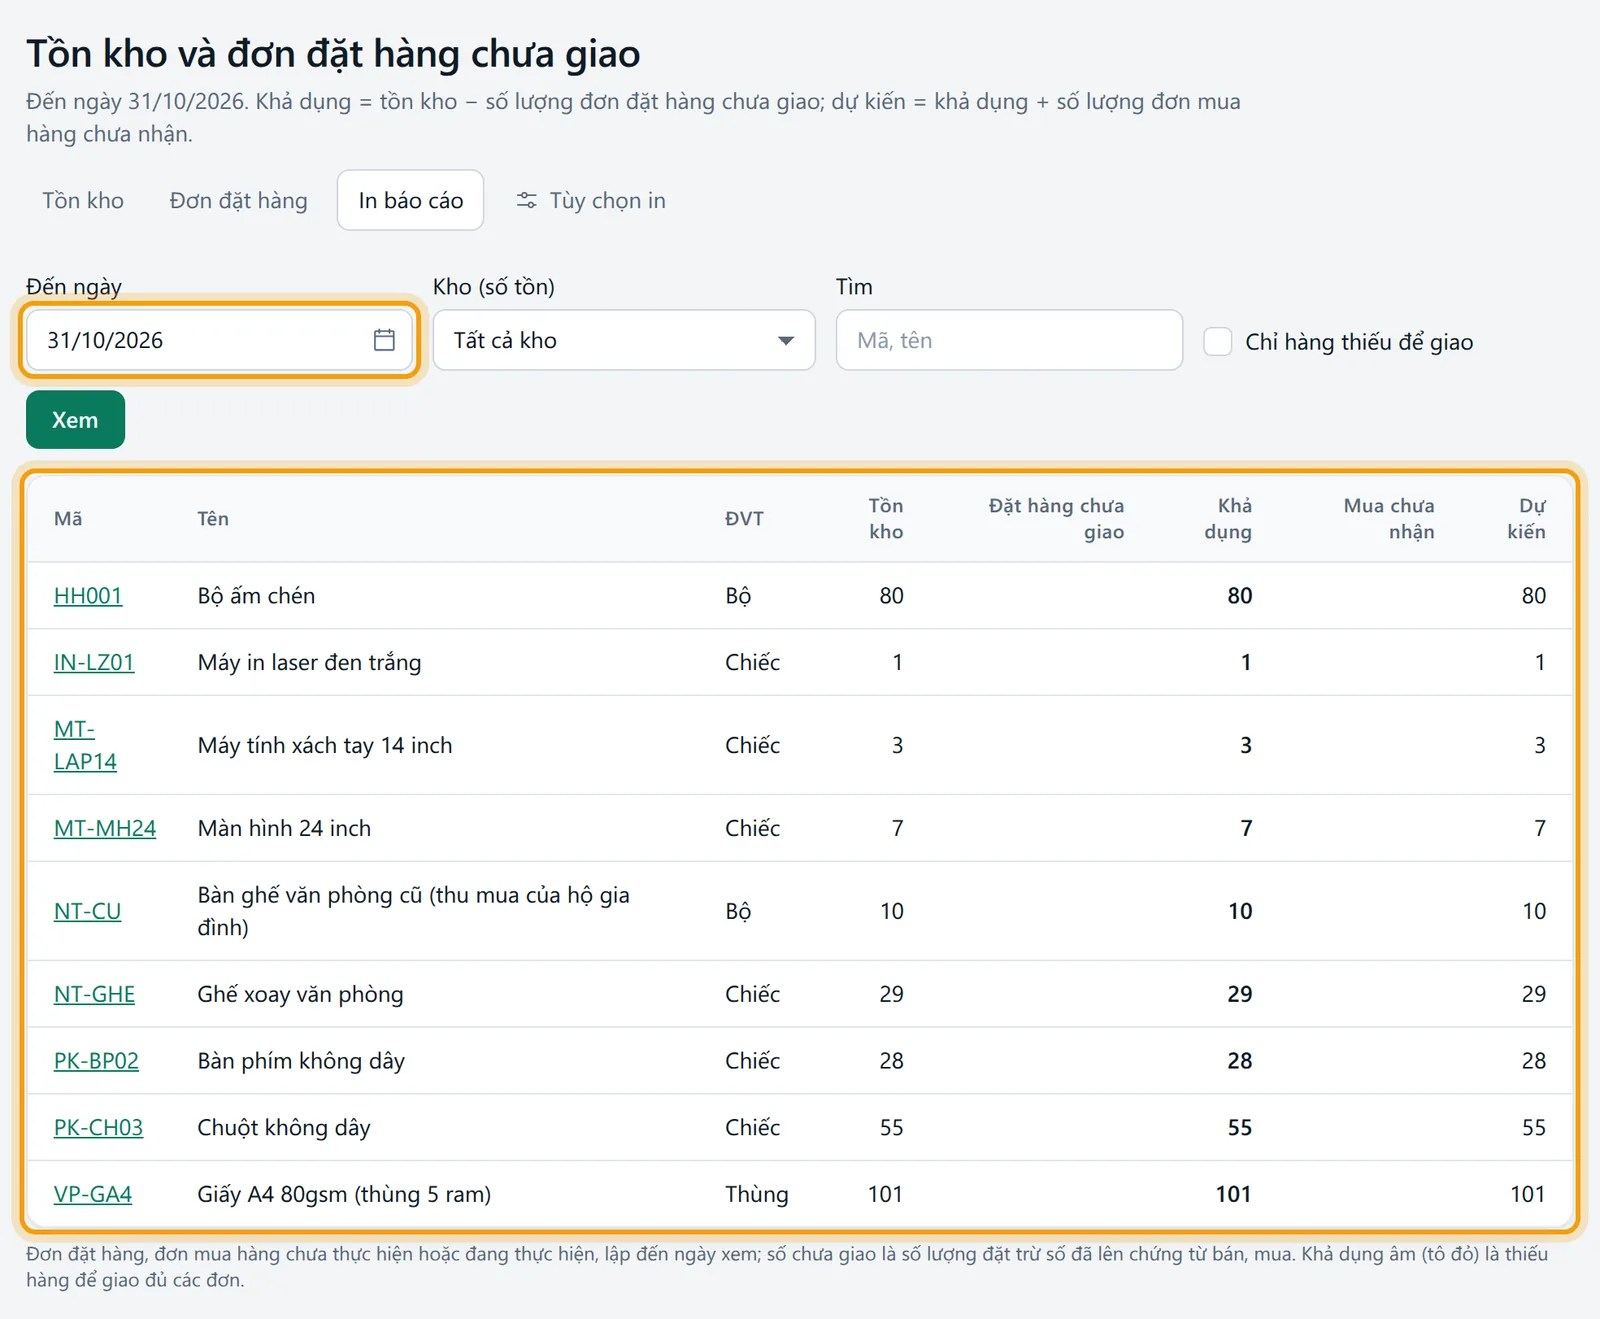Click the Bàn ghế văn phòng cũ item name
Viewport: 1600px width, 1319px height.
coord(413,911)
